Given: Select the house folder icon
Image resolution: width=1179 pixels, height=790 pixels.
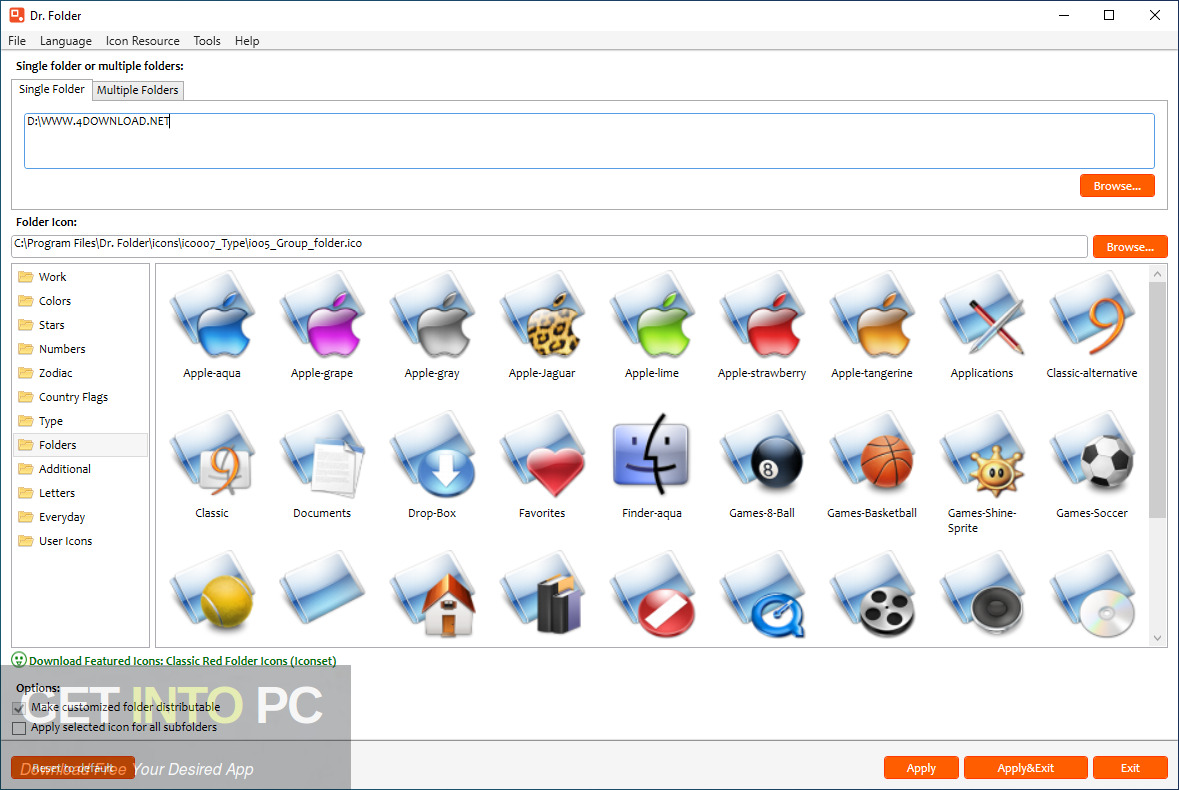Looking at the screenshot, I should point(432,595).
